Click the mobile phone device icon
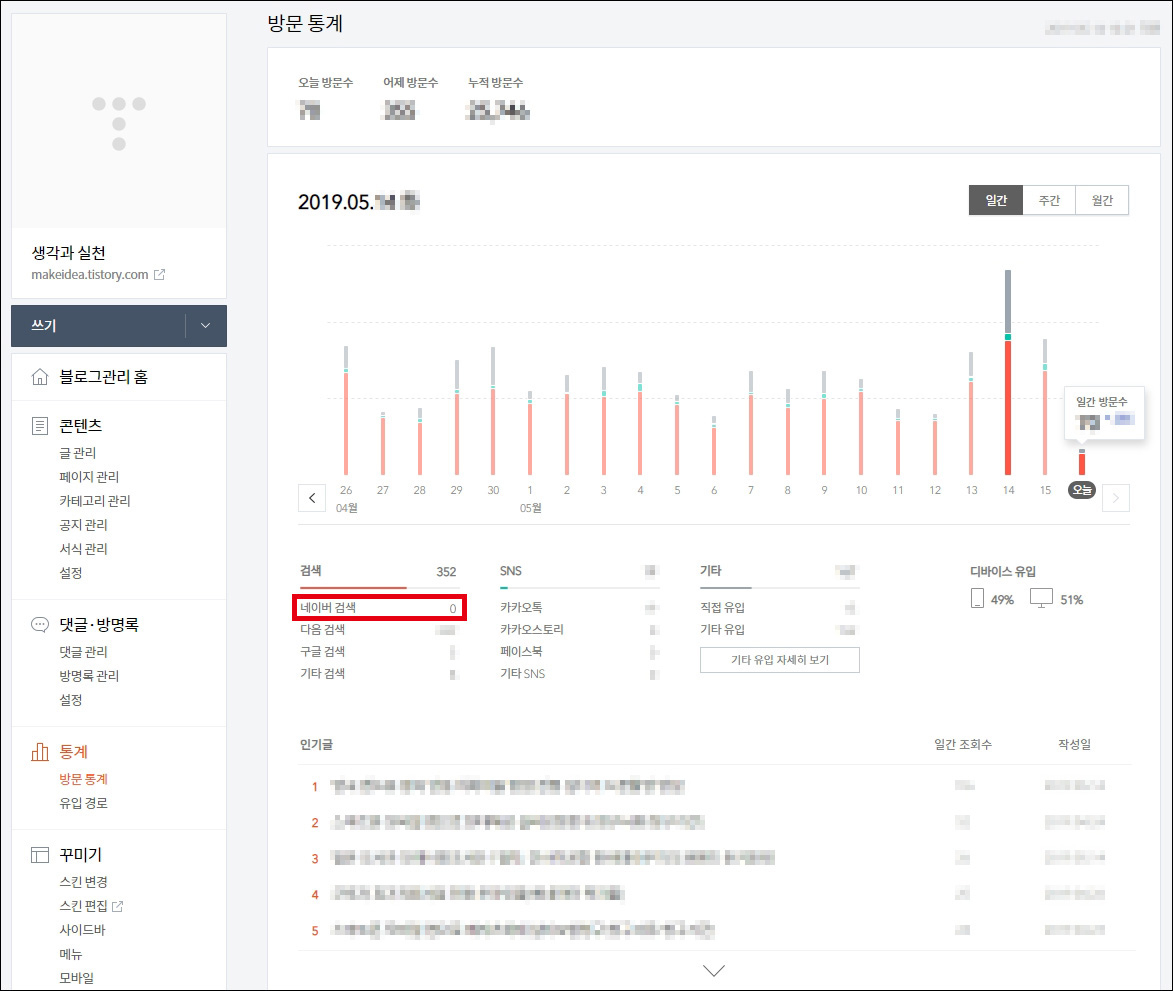Viewport: 1173px width, 991px height. (x=977, y=598)
